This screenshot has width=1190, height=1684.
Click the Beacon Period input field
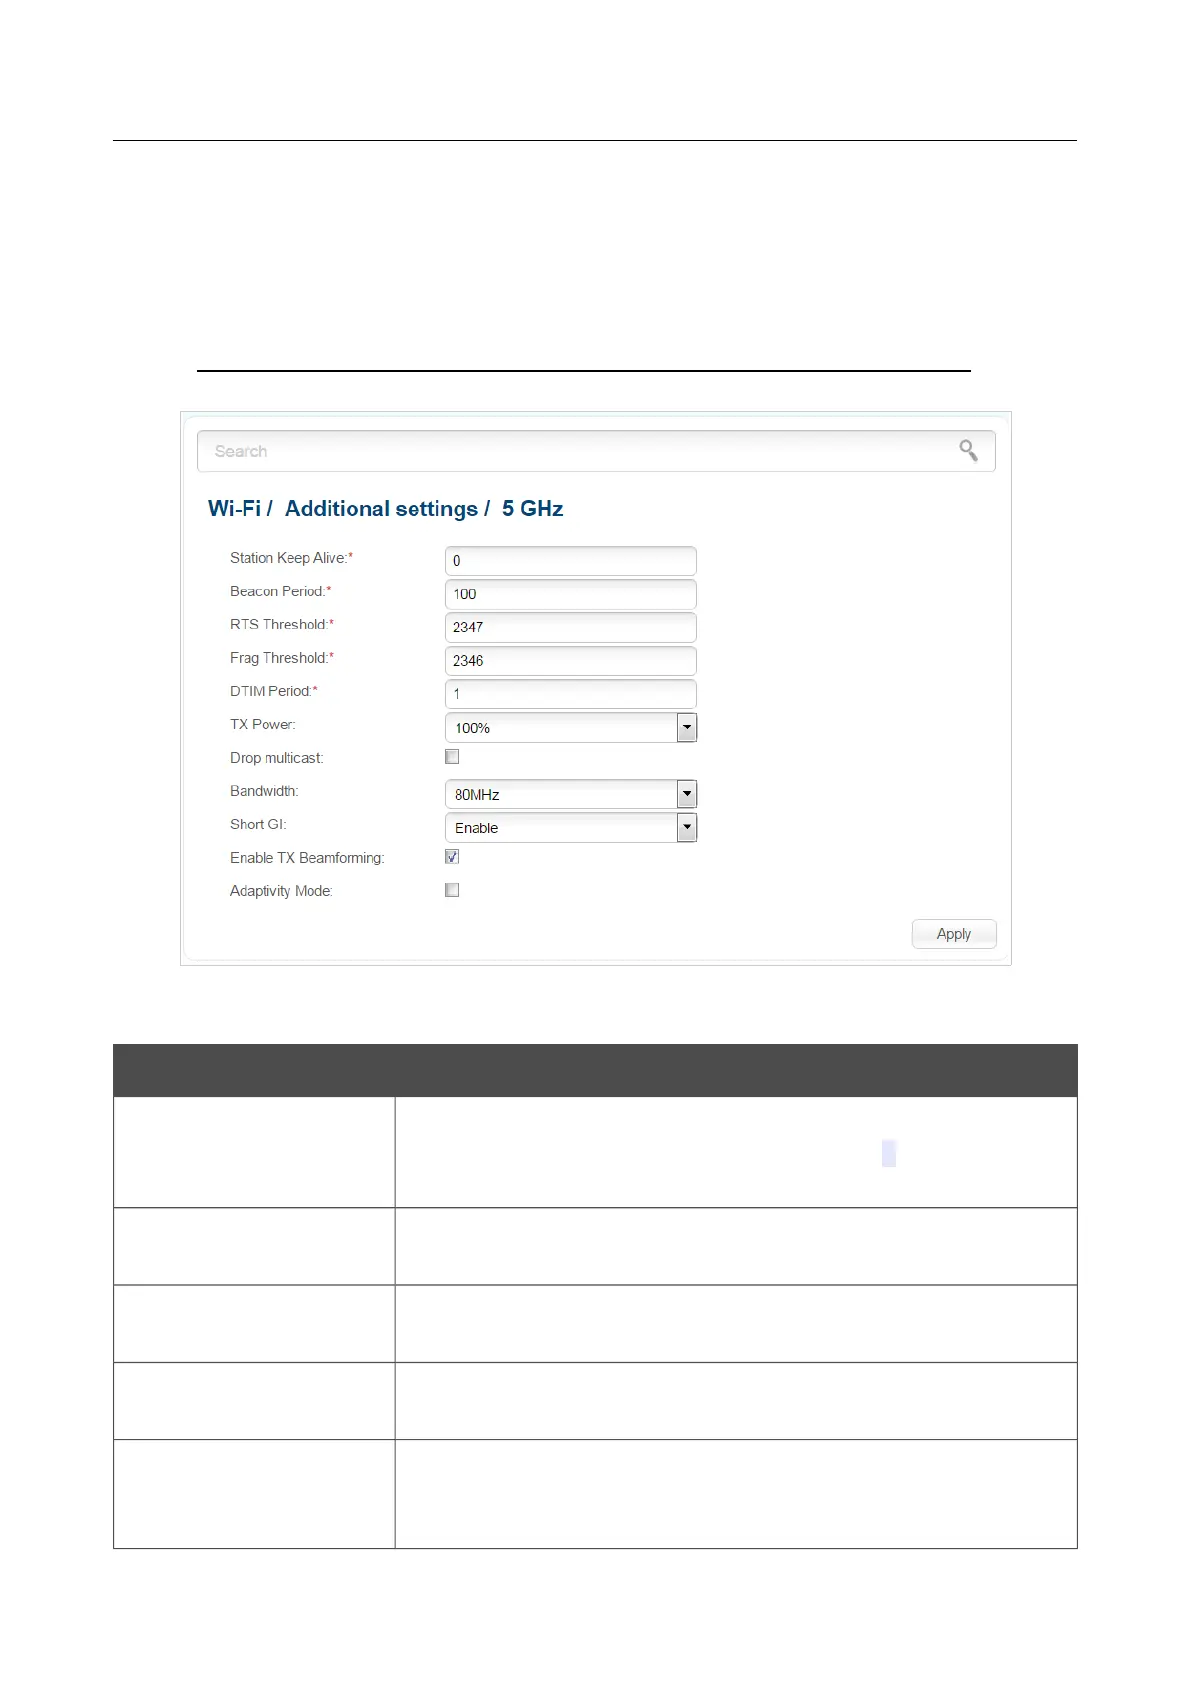[570, 594]
